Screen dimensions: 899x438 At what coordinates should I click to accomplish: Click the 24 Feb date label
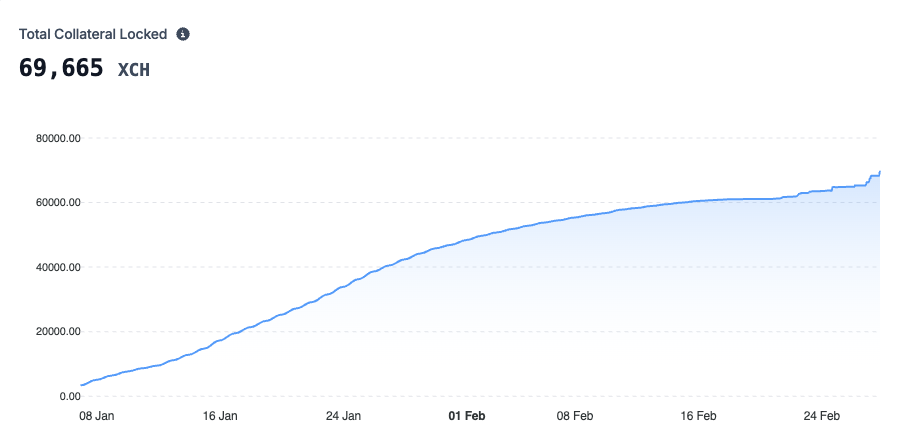tap(822, 416)
